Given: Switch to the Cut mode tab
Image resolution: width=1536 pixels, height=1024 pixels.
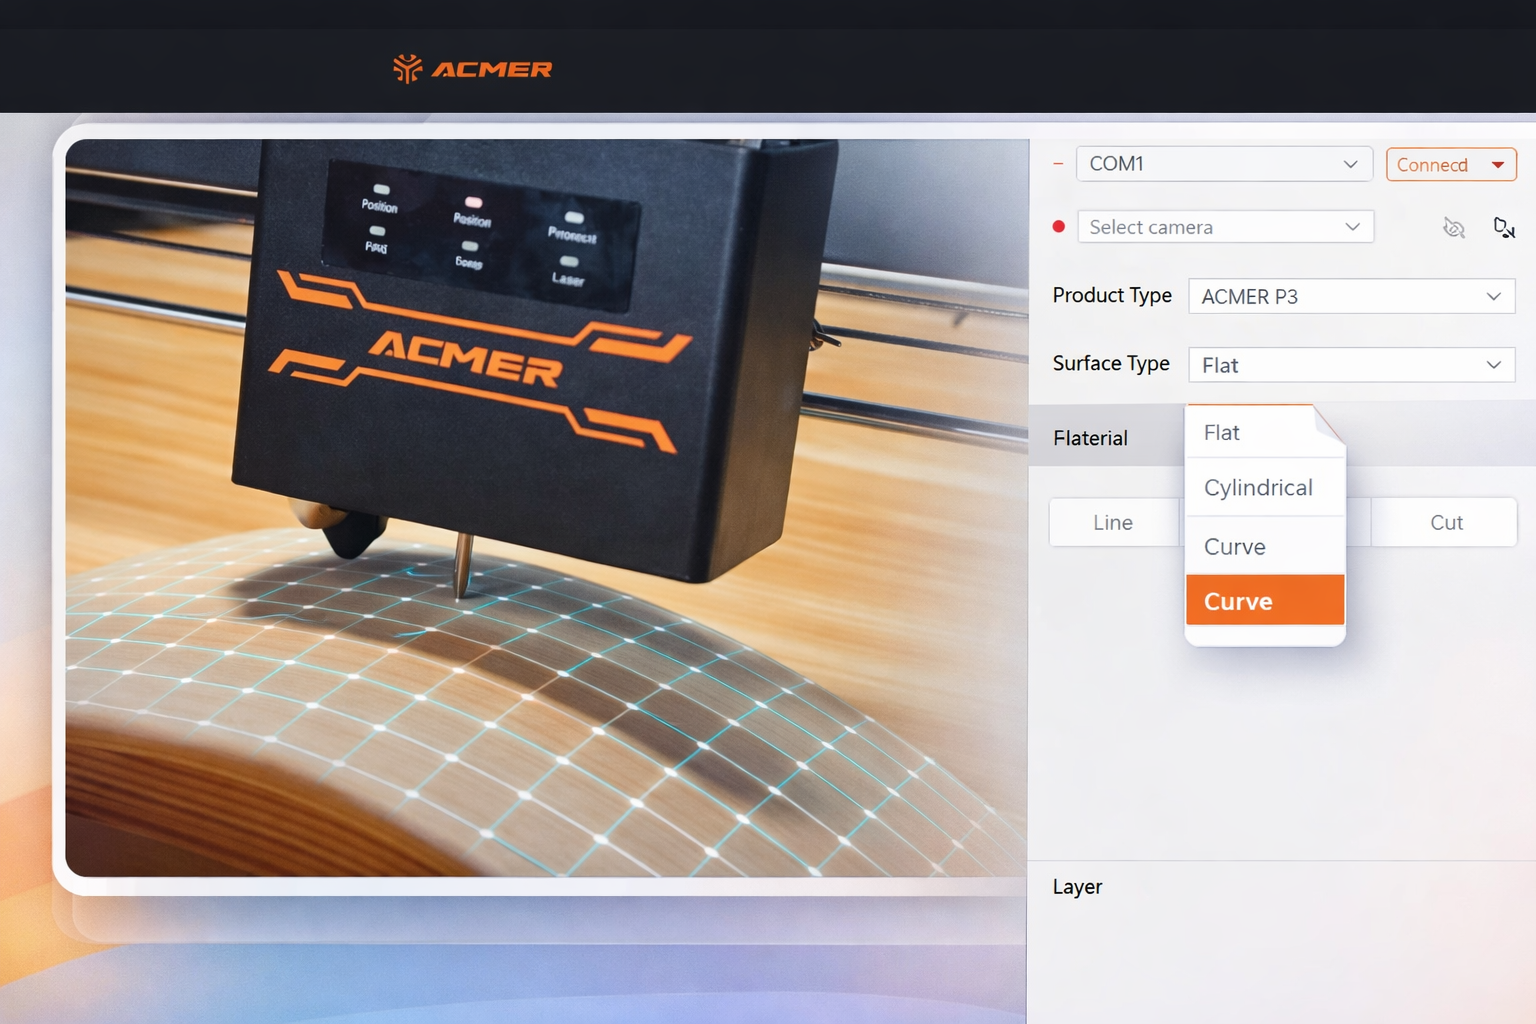Looking at the screenshot, I should pyautogui.click(x=1445, y=523).
